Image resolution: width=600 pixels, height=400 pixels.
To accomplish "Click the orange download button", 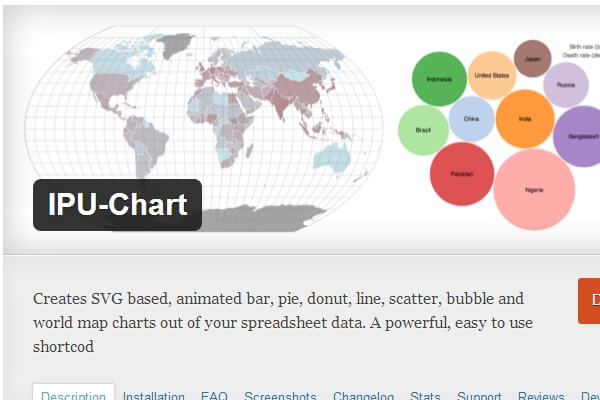I will coord(589,301).
